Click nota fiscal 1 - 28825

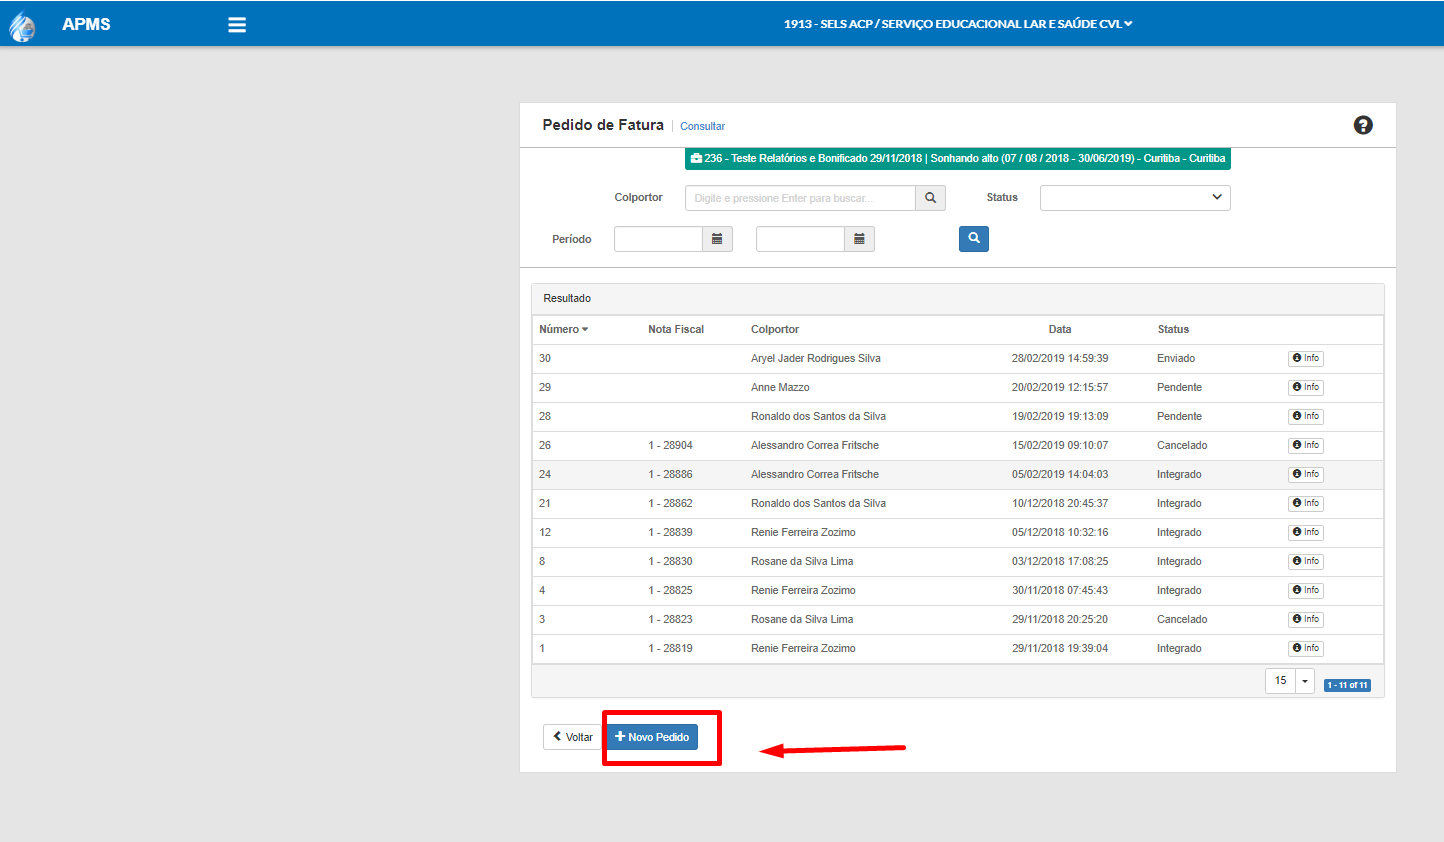click(x=670, y=590)
